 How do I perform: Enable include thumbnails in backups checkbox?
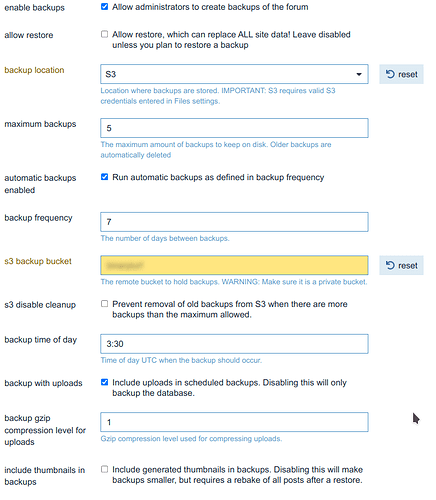[x=105, y=469]
